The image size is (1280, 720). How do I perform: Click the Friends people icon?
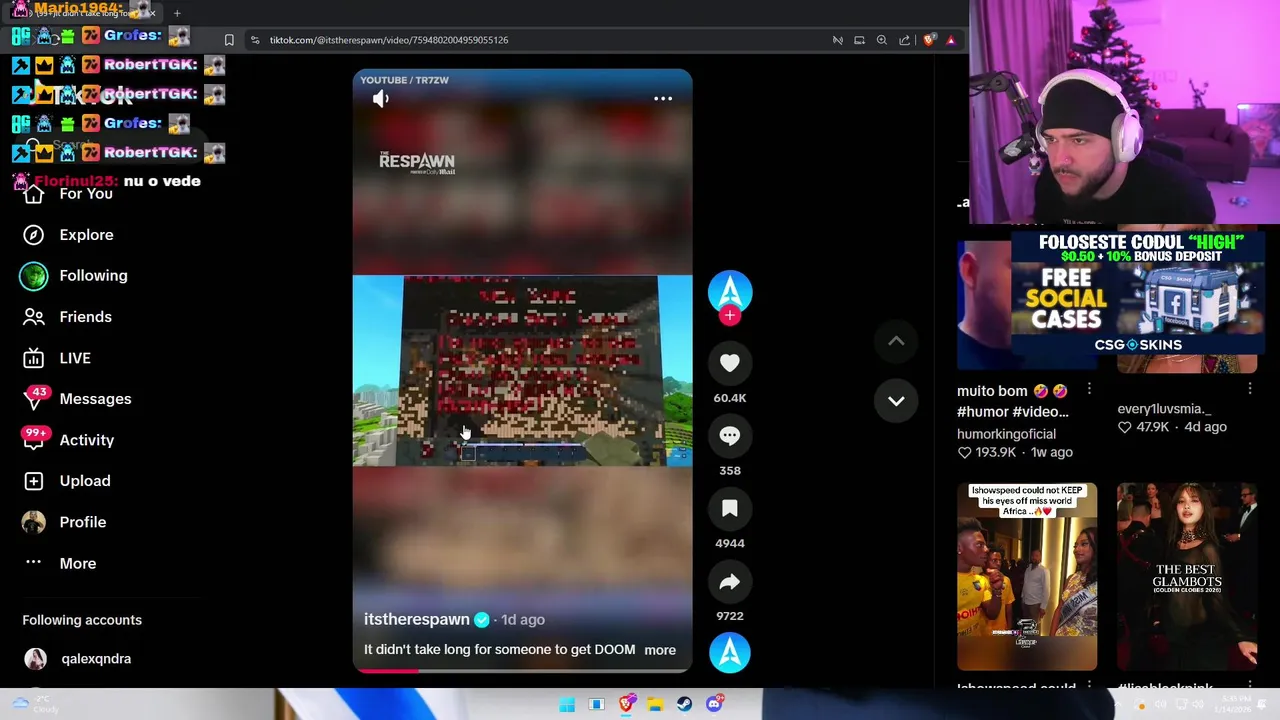point(33,317)
